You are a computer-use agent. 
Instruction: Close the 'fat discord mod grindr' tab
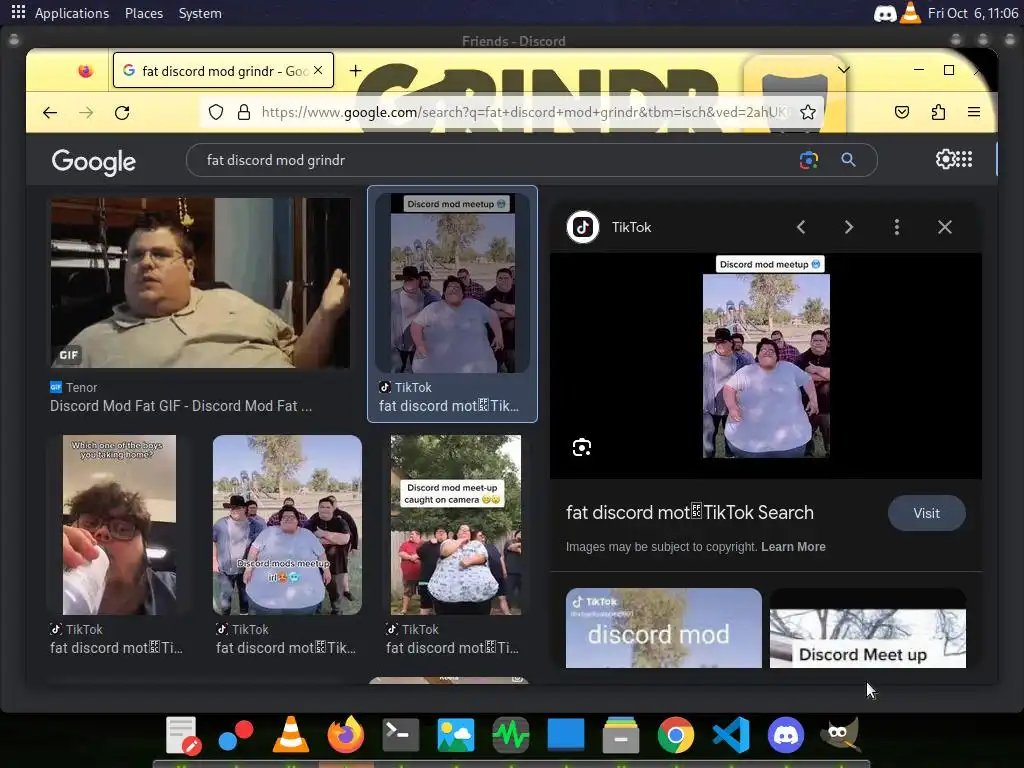point(318,70)
